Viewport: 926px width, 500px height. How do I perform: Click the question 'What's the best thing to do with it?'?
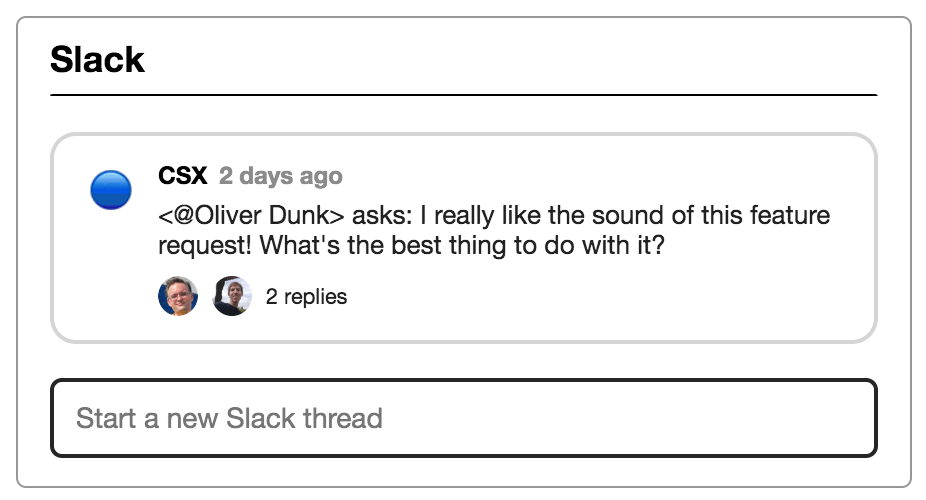tap(462, 245)
